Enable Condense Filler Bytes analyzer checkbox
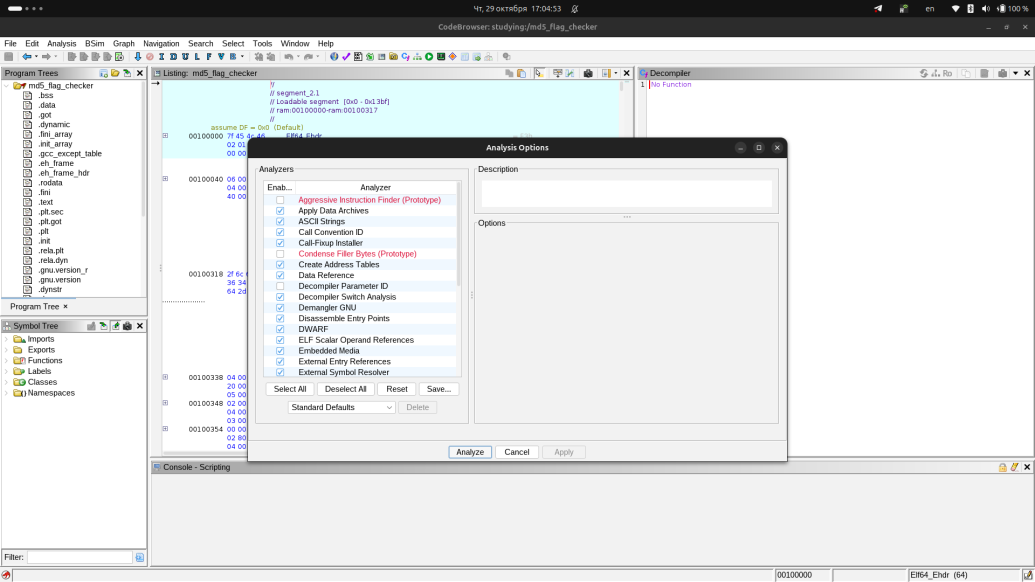The width and height of the screenshot is (1035, 582). click(x=280, y=254)
